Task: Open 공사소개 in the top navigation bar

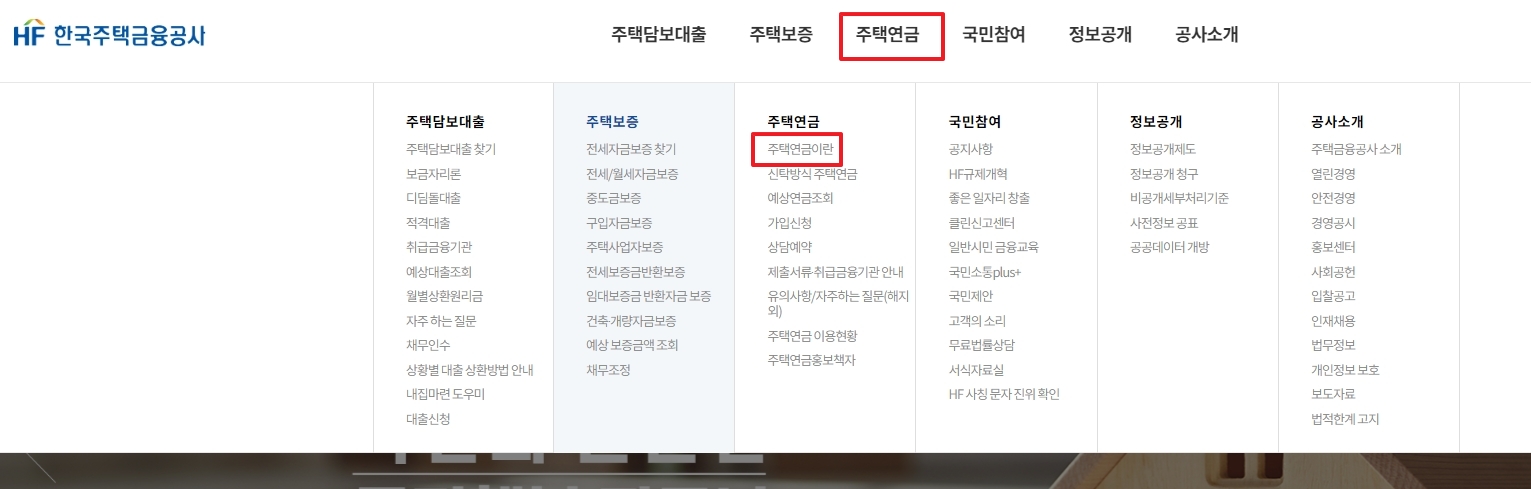Action: [x=1207, y=34]
